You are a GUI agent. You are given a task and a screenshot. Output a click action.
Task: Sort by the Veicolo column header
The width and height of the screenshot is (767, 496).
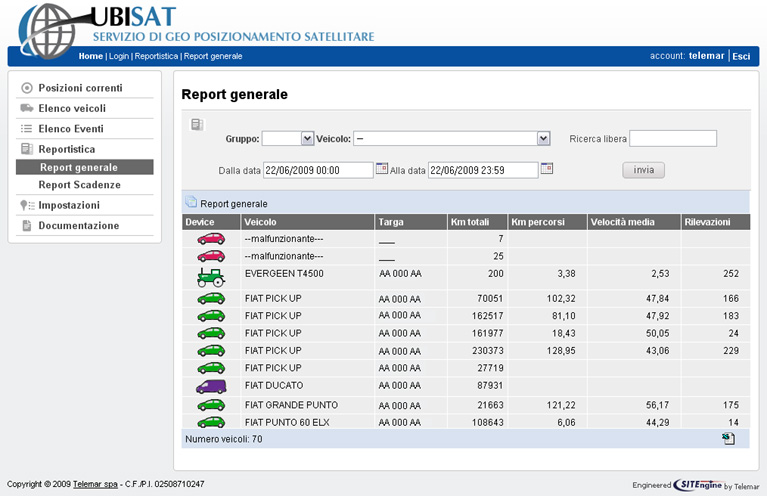point(308,222)
